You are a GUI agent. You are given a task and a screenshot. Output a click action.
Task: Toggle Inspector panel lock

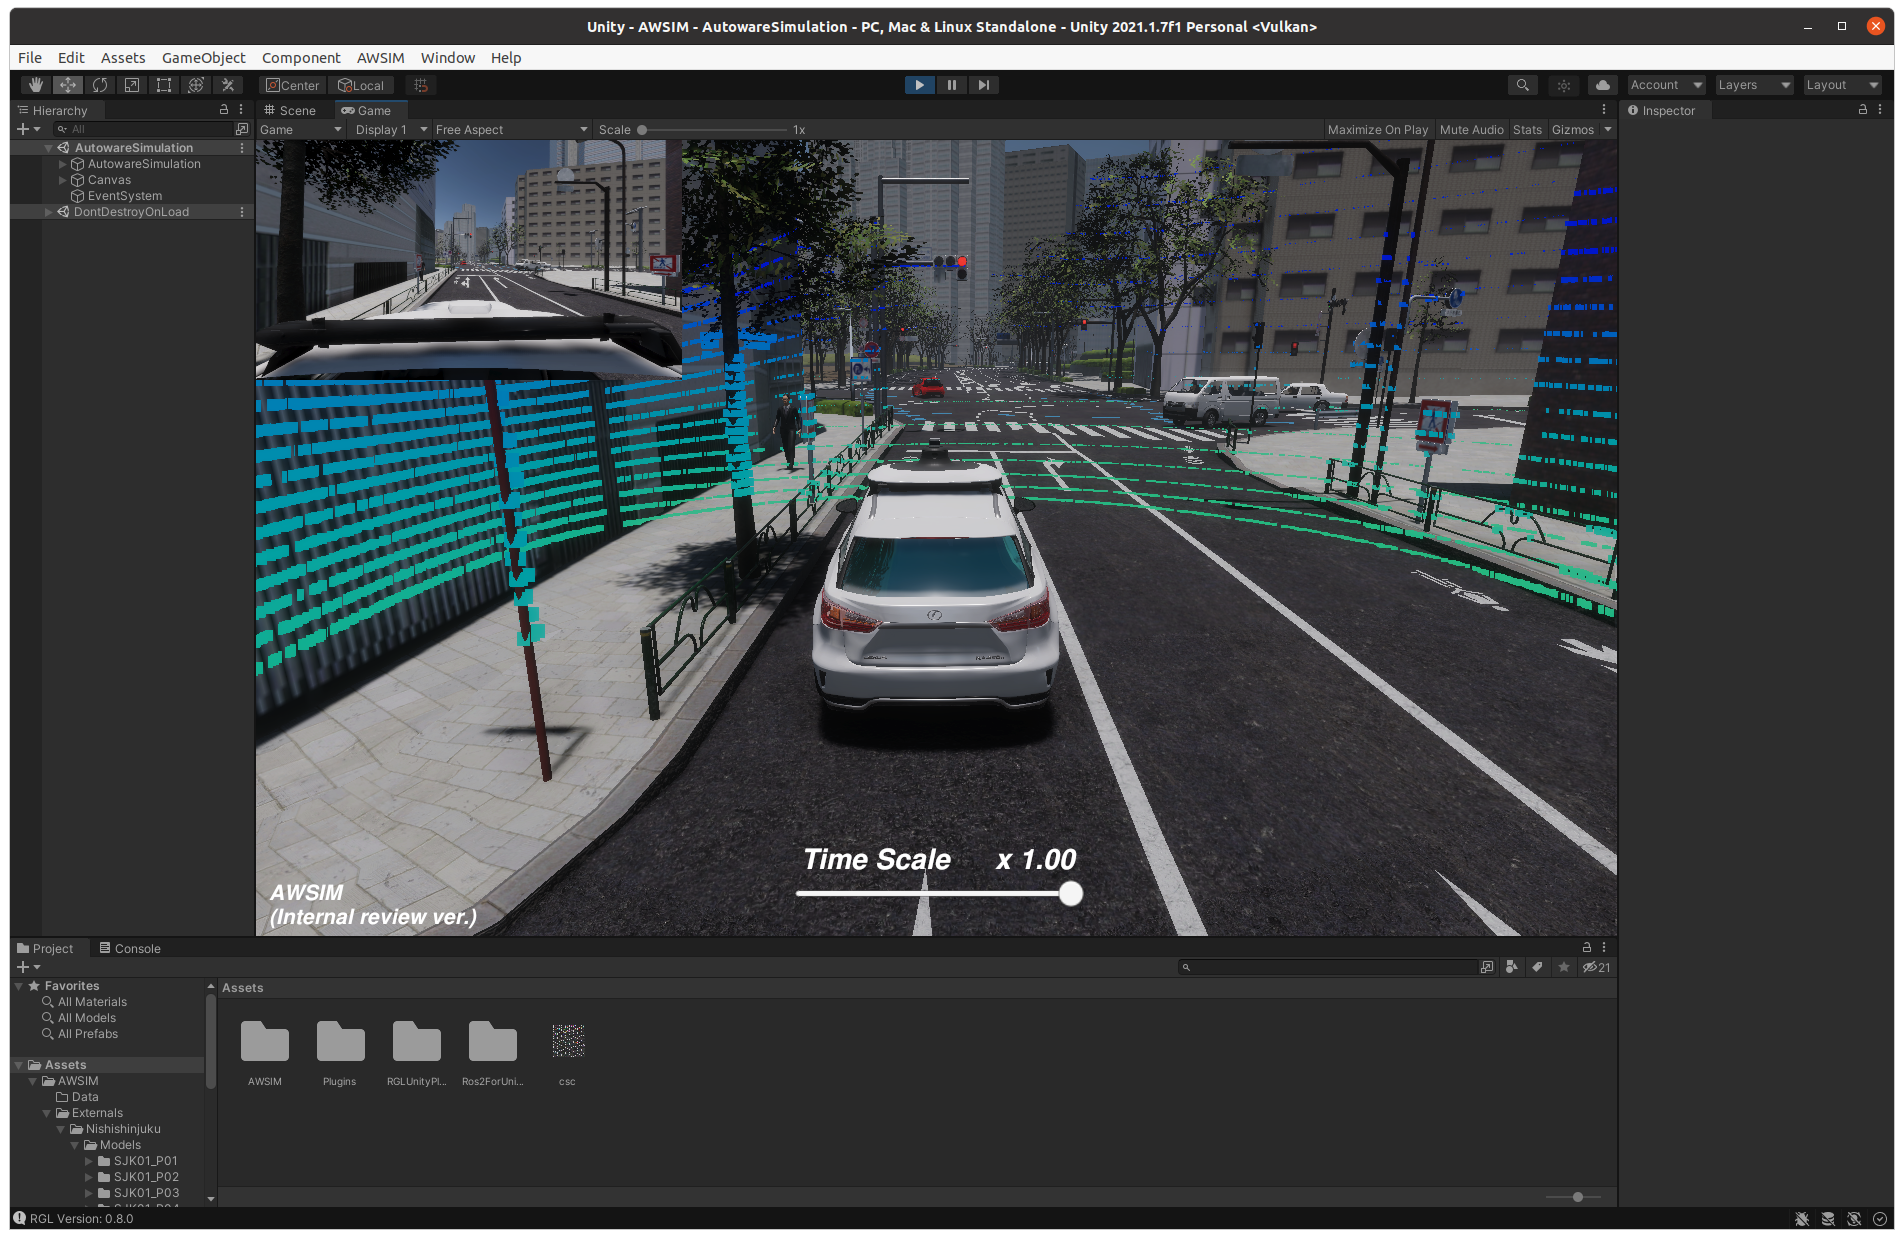(1863, 110)
